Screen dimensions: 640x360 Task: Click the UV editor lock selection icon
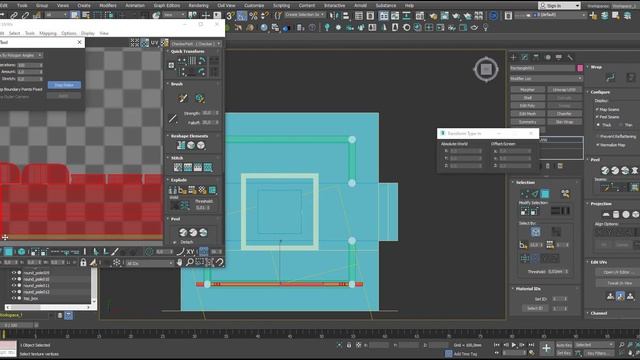click(83, 262)
